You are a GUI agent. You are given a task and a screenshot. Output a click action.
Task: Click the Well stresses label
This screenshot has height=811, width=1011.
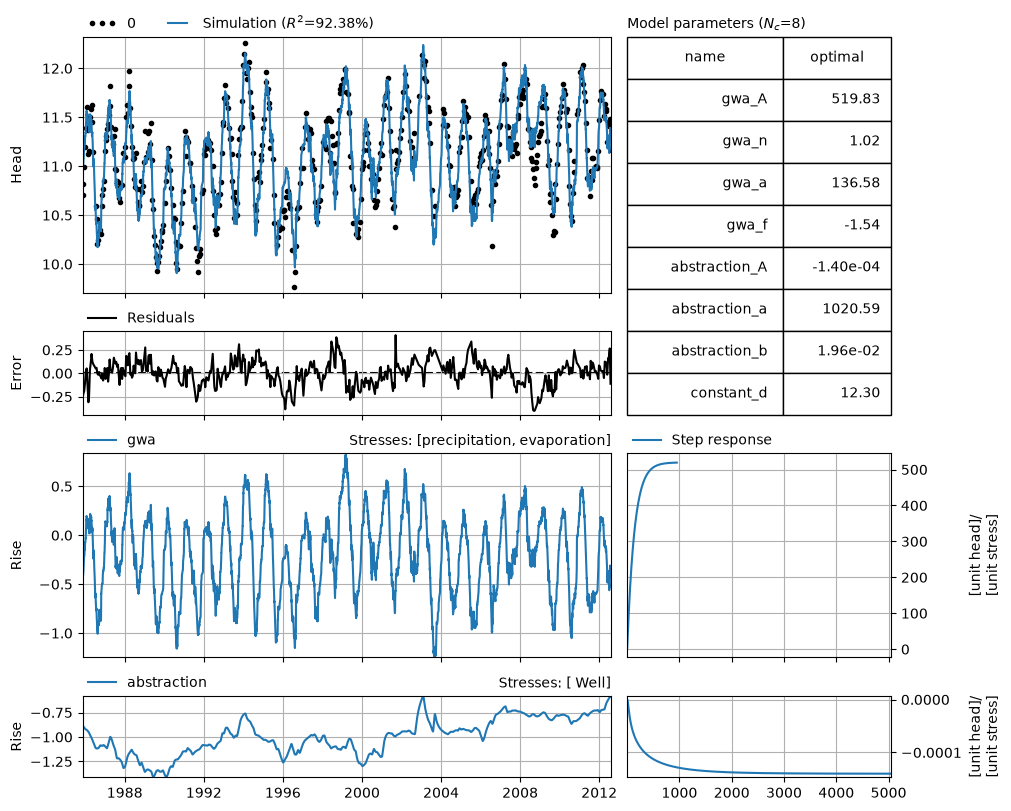click(554, 683)
